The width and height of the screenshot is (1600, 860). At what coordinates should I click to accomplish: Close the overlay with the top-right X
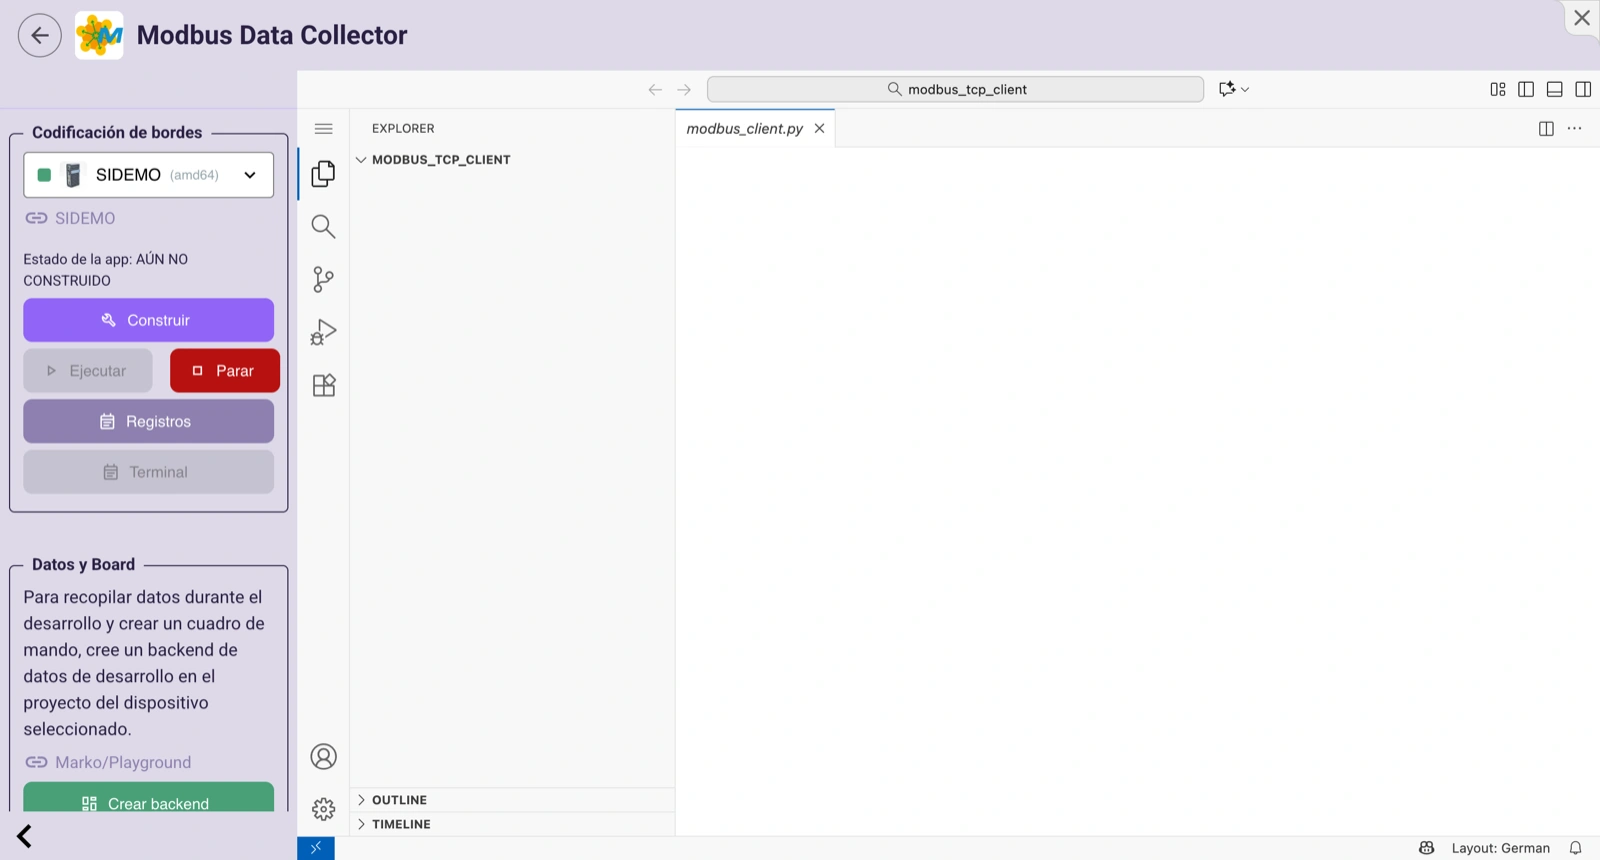tap(1582, 18)
